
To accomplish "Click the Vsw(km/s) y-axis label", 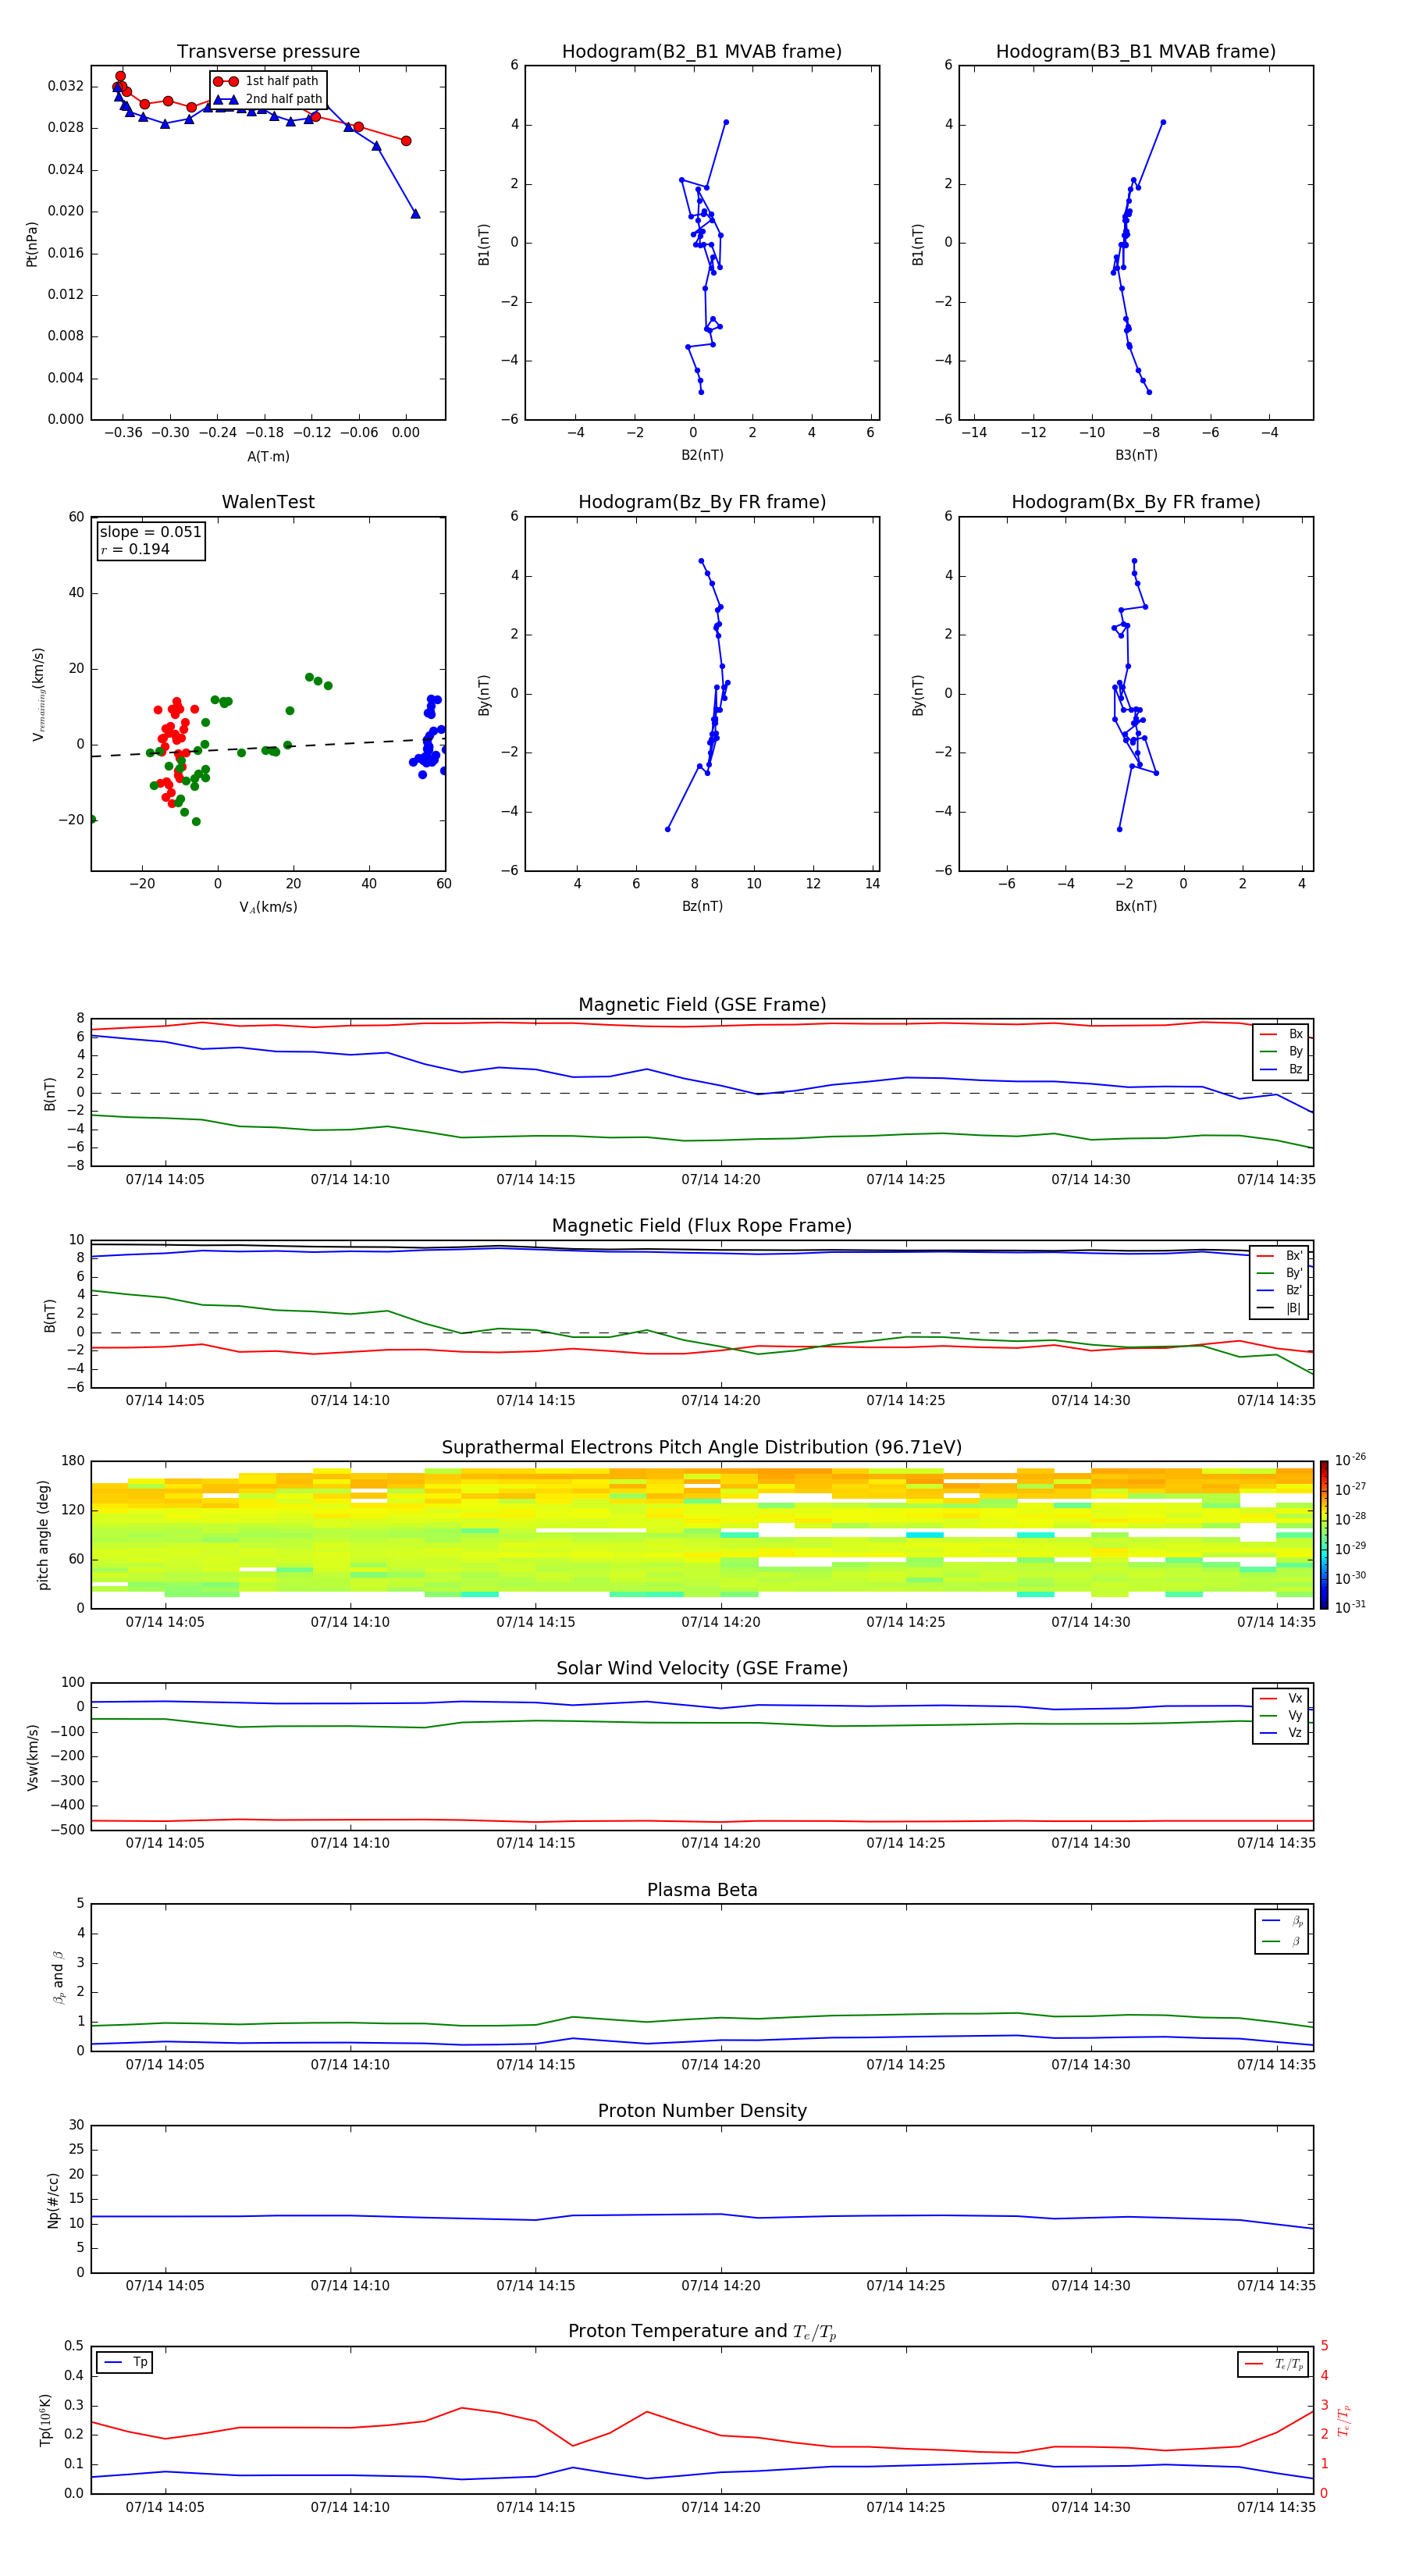I will coord(32,1757).
